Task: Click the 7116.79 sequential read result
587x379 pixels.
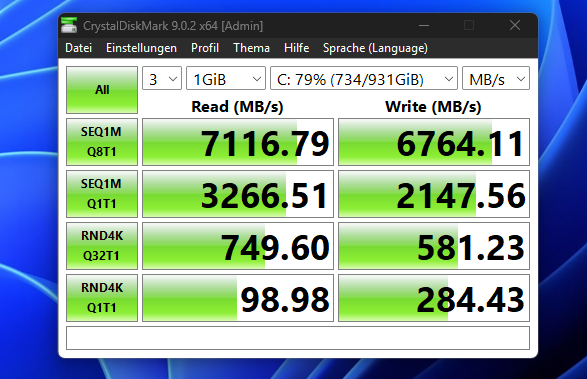Action: pyautogui.click(x=238, y=142)
